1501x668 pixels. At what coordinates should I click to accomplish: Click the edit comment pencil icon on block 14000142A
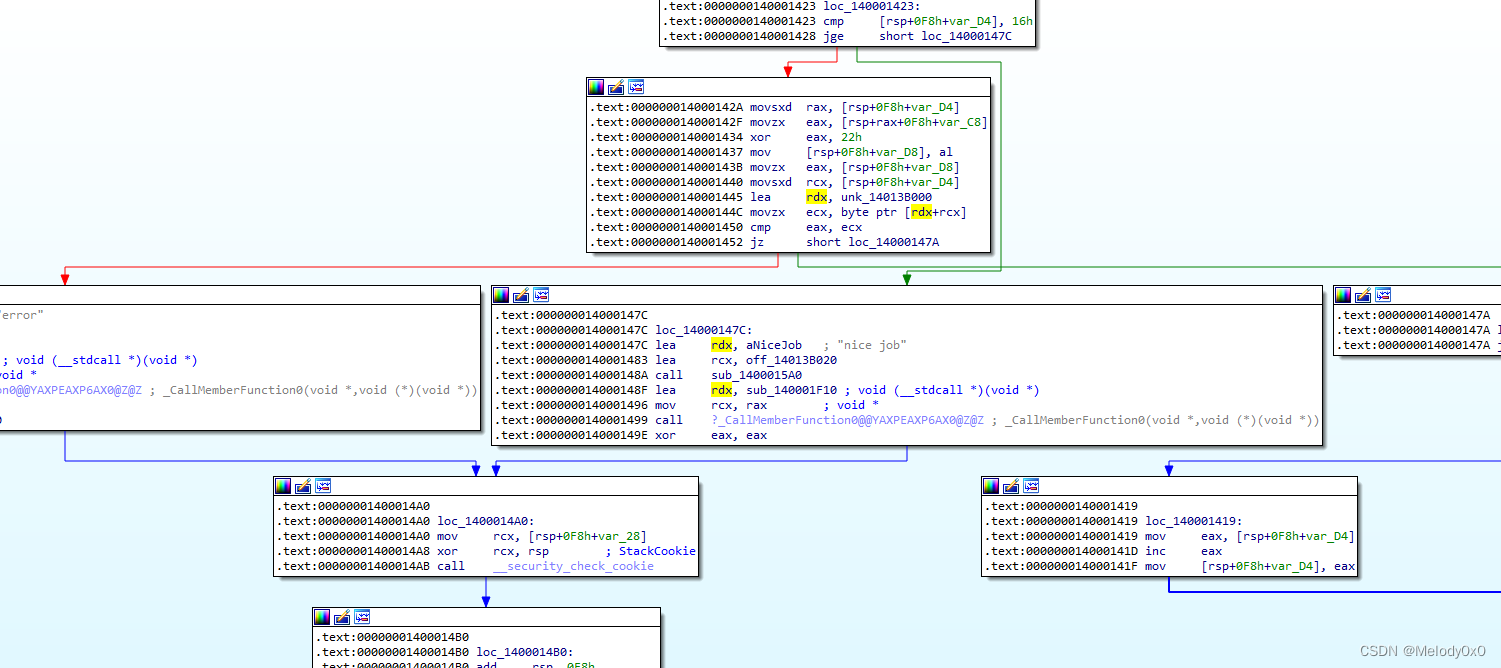(x=616, y=87)
